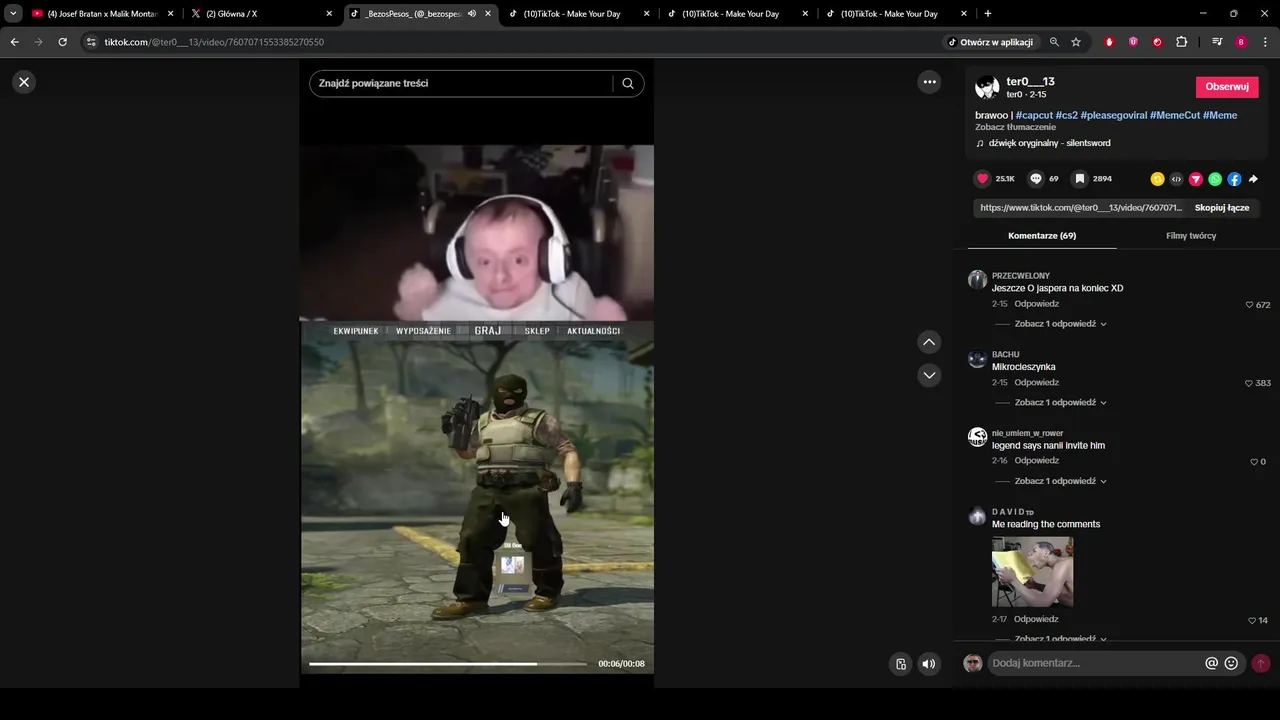
Task: Open media control playlist icon in toolbar
Action: (x=1217, y=42)
